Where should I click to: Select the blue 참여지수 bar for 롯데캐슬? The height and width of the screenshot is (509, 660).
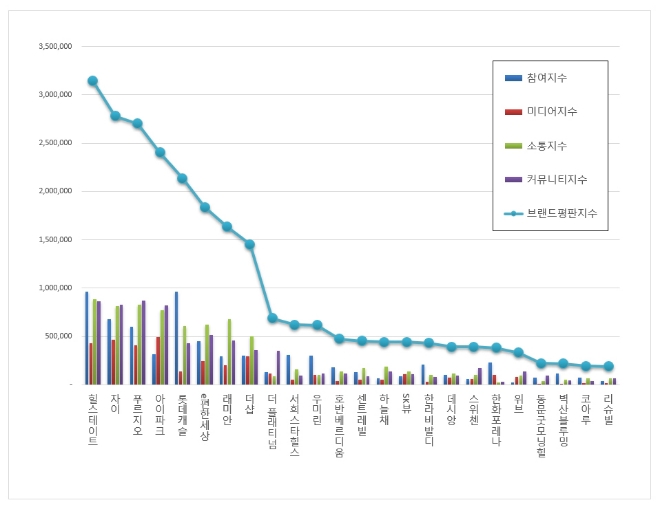[177, 338]
